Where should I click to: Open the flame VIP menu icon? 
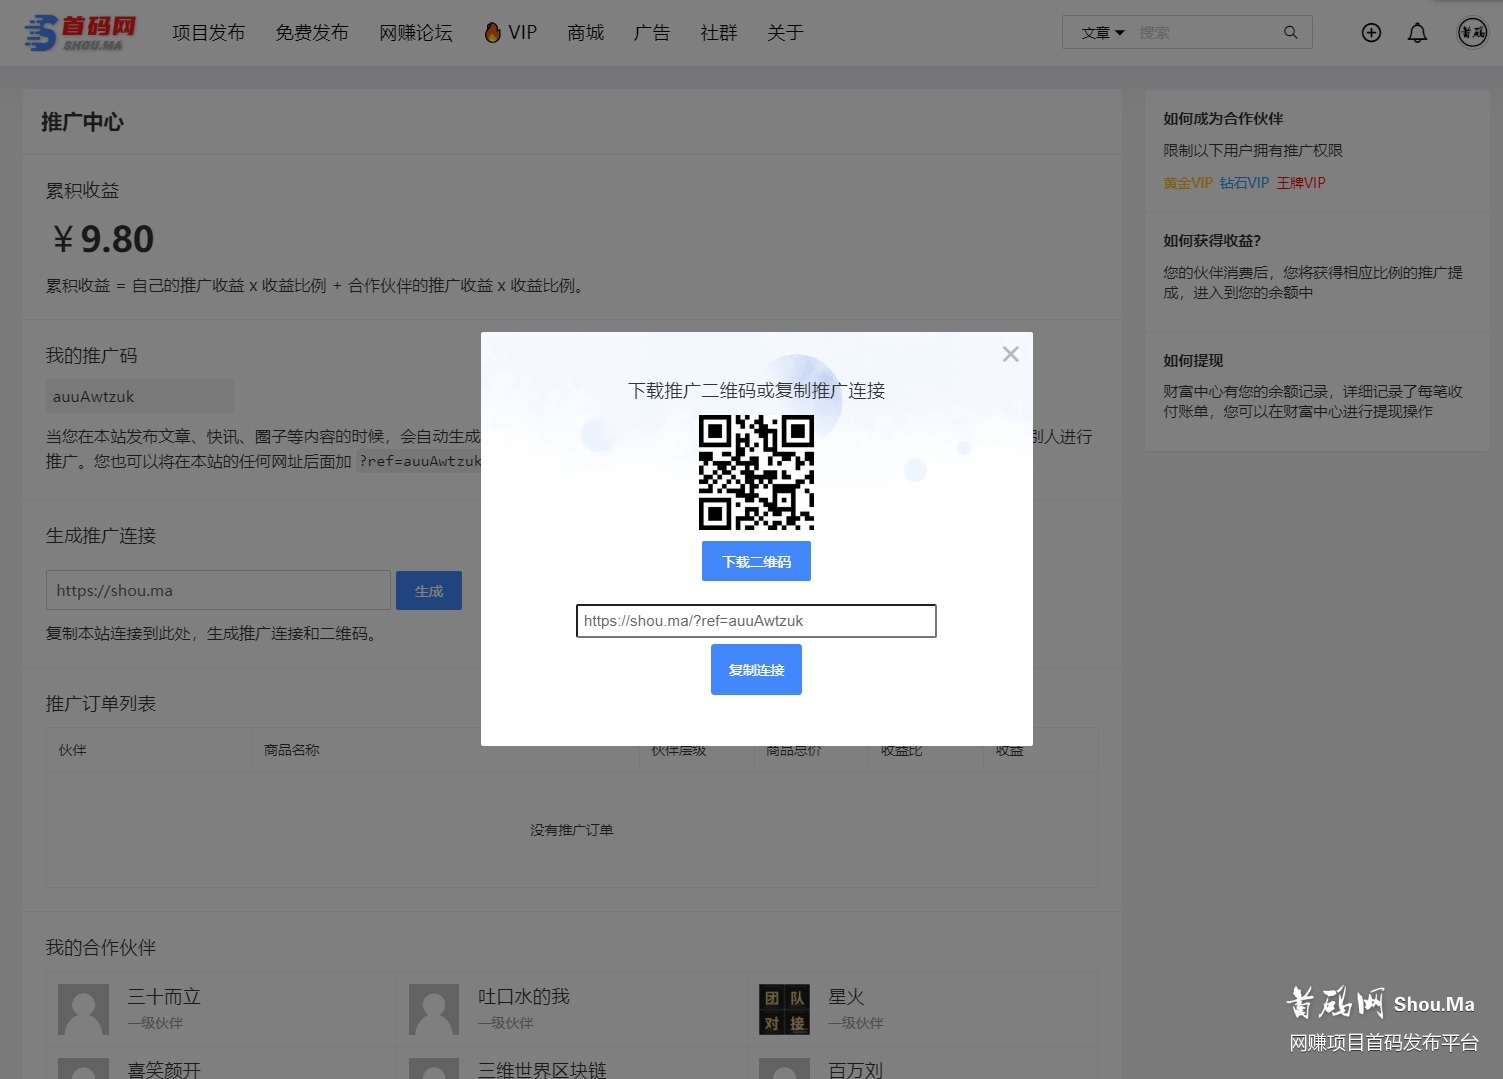(492, 31)
